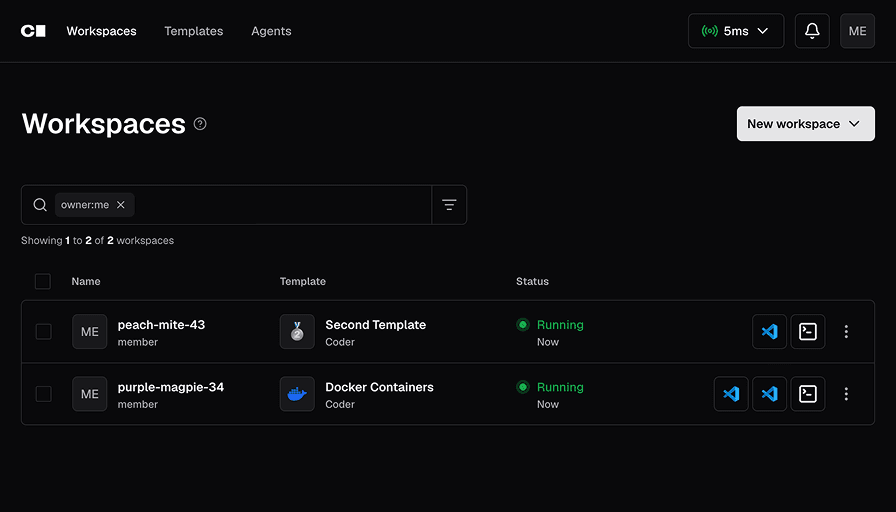The width and height of the screenshot is (896, 512).
Task: Select the purple-magpie-34 checkbox
Action: pos(43,394)
